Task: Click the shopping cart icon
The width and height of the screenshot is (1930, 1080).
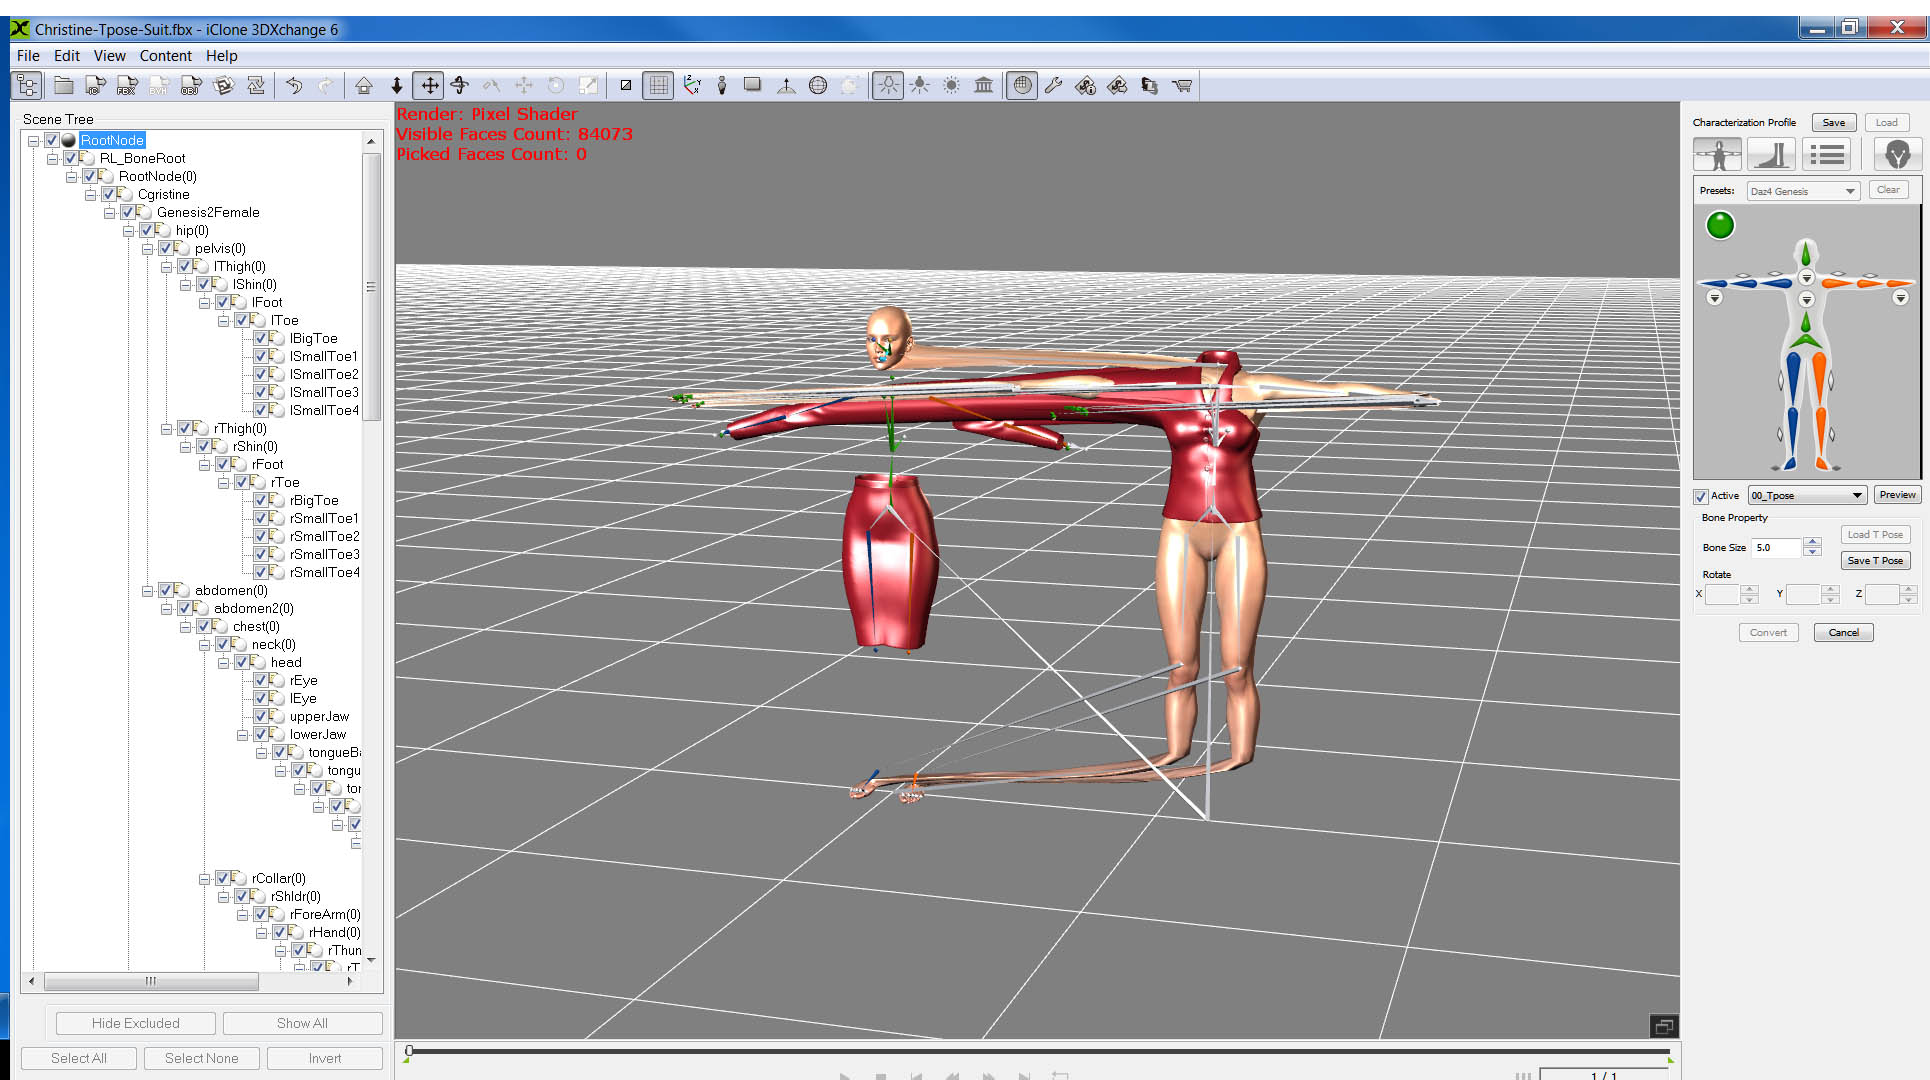Action: click(1181, 86)
